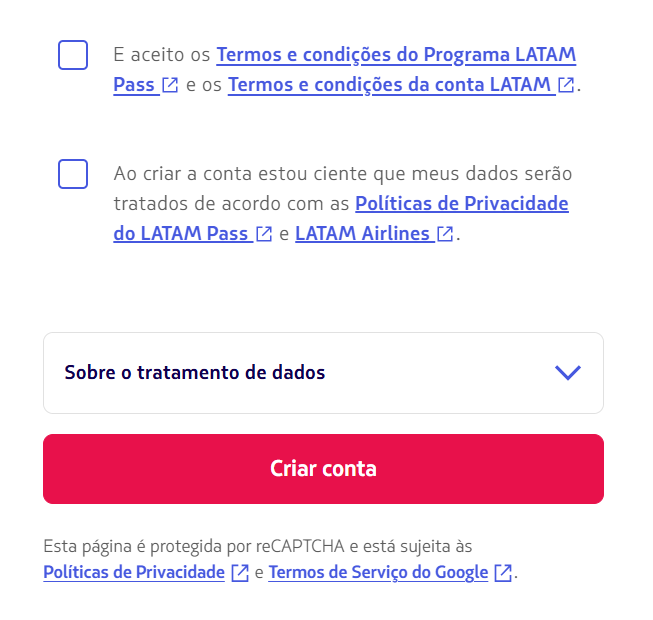This screenshot has height=620, width=653.
Task: Check the LATAM Pass terms acceptance checkbox
Action: tap(73, 55)
